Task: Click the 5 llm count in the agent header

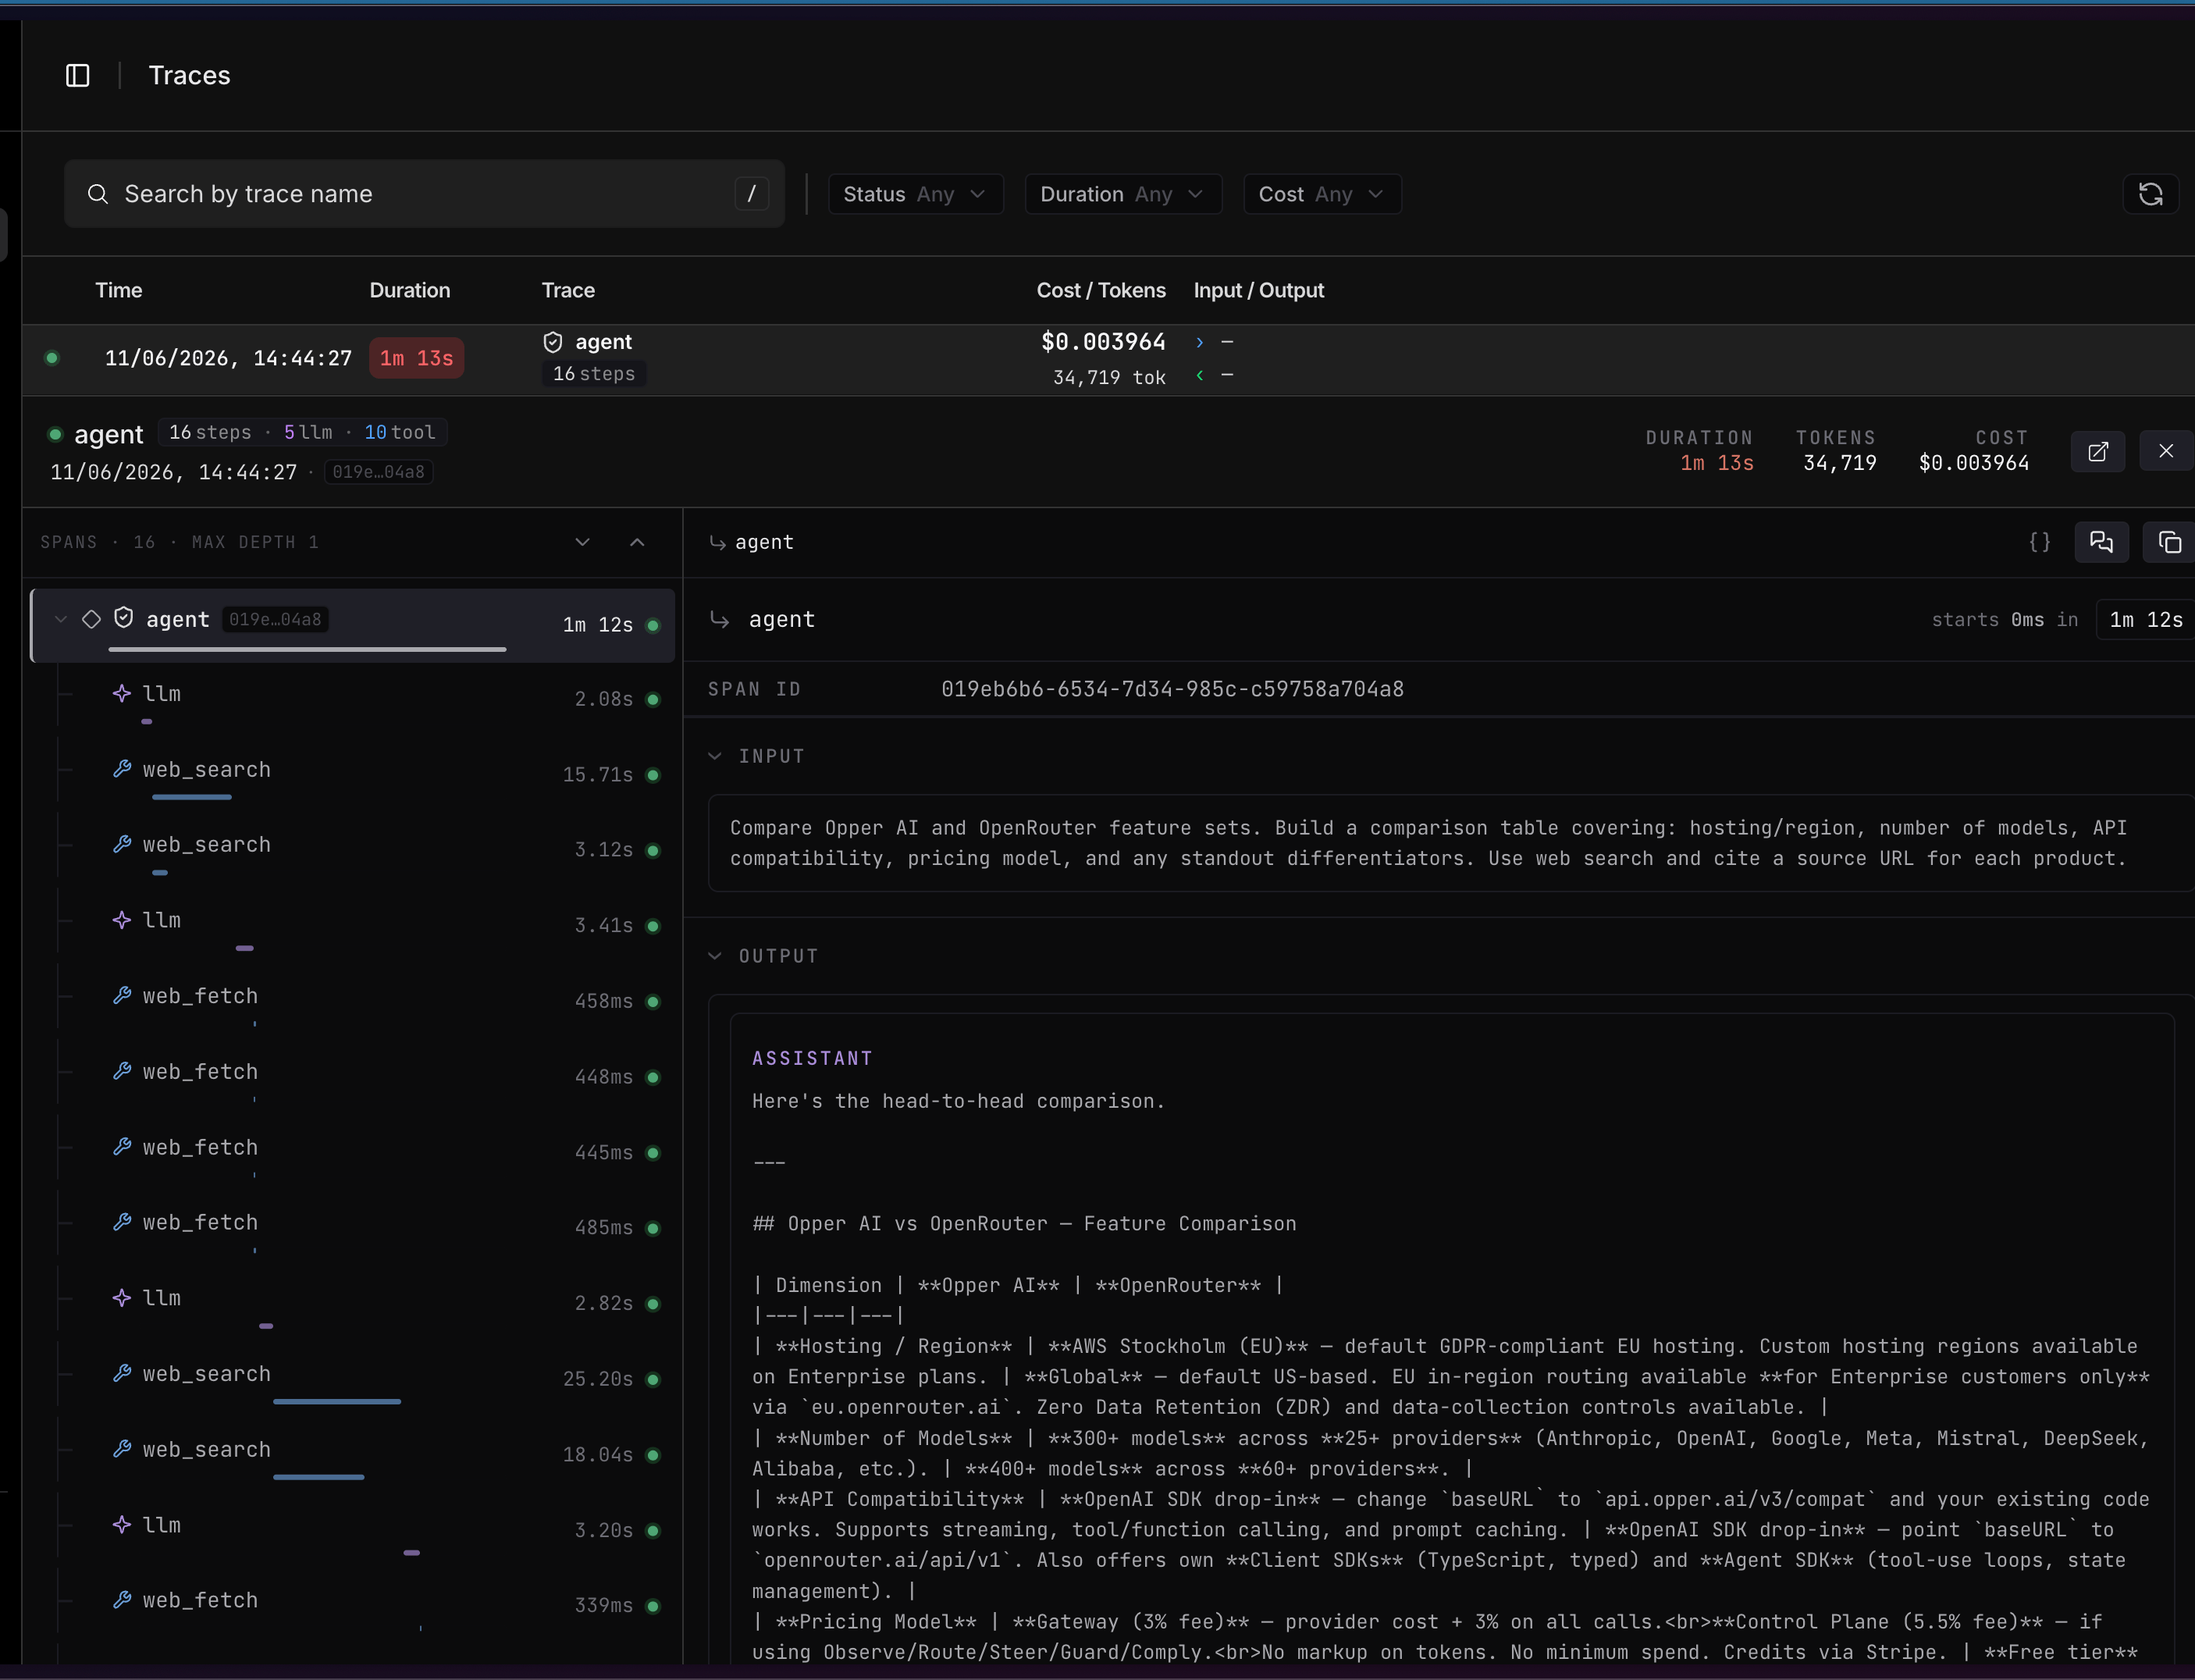Action: point(308,432)
